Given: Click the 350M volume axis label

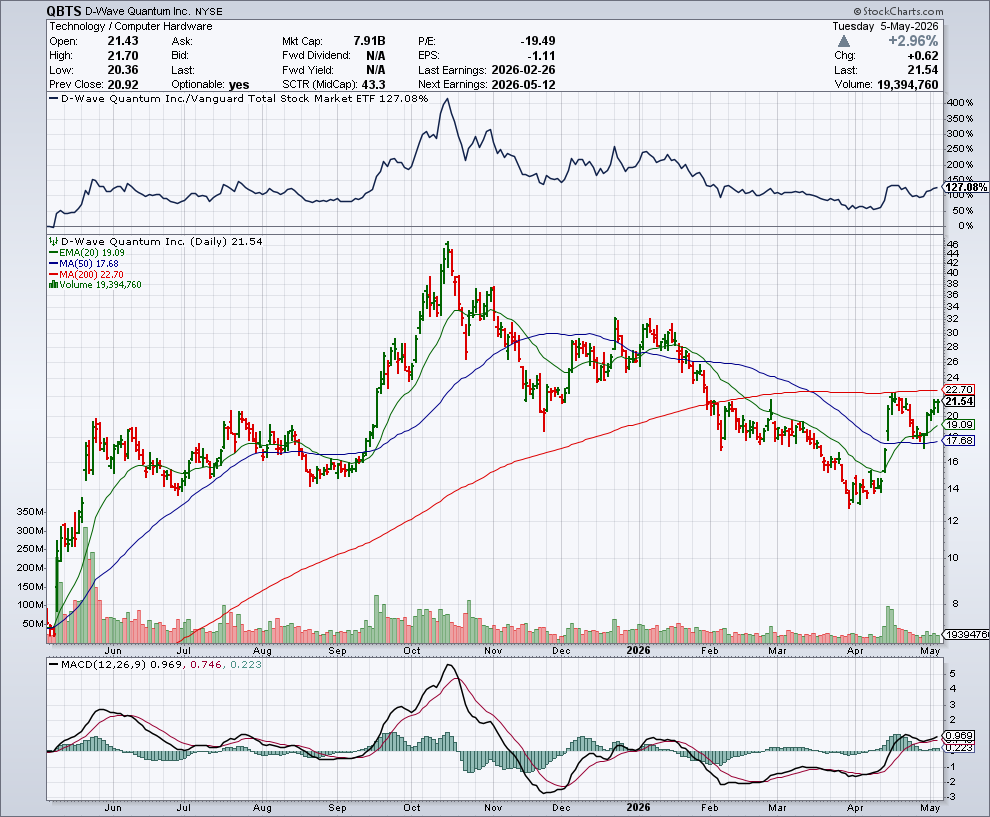Looking at the screenshot, I should pos(30,511).
